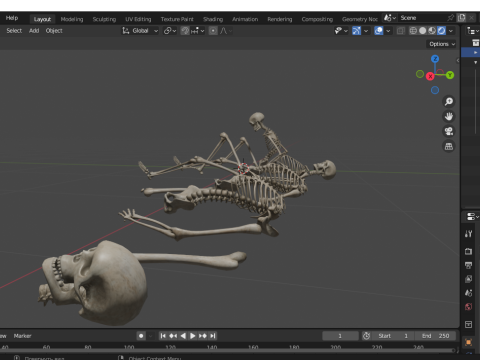Open the object type visibility dropdown

tap(341, 31)
